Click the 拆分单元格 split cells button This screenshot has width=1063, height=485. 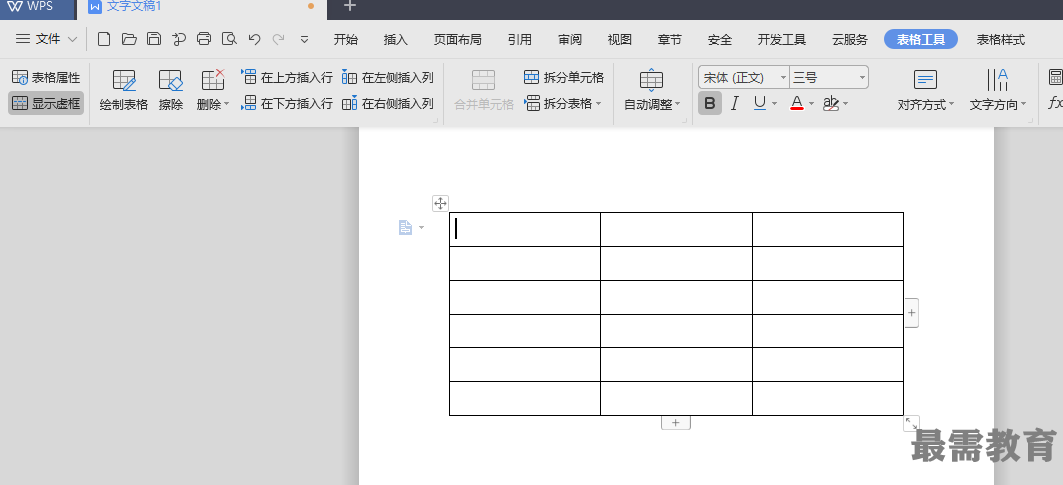pyautogui.click(x=564, y=77)
